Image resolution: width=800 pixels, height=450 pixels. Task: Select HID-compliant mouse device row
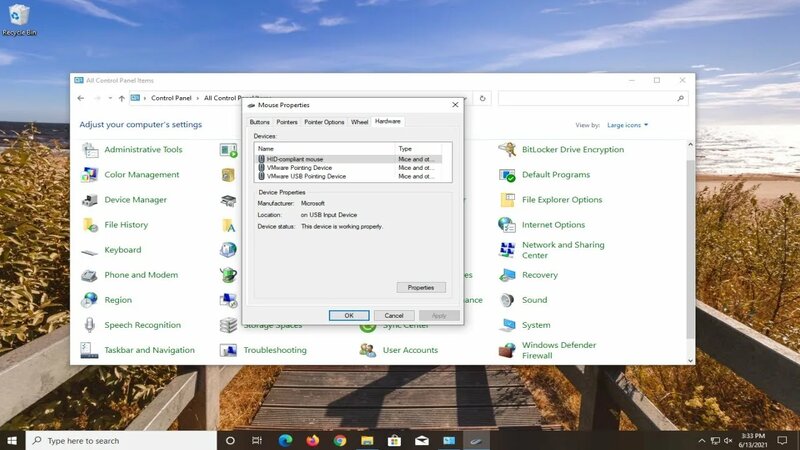click(348, 159)
